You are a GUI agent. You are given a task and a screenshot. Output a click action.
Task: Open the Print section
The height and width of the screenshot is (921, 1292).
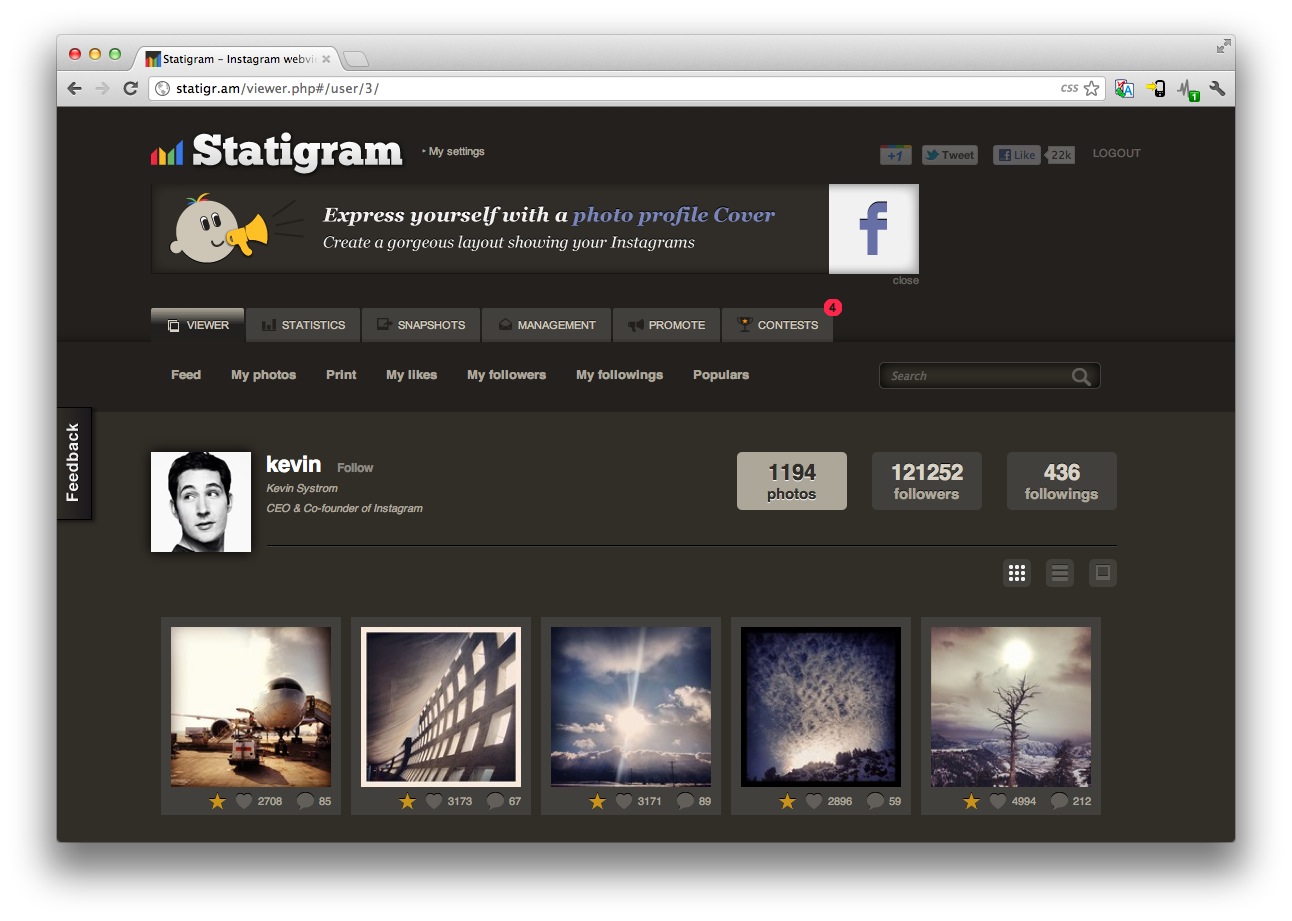[341, 375]
